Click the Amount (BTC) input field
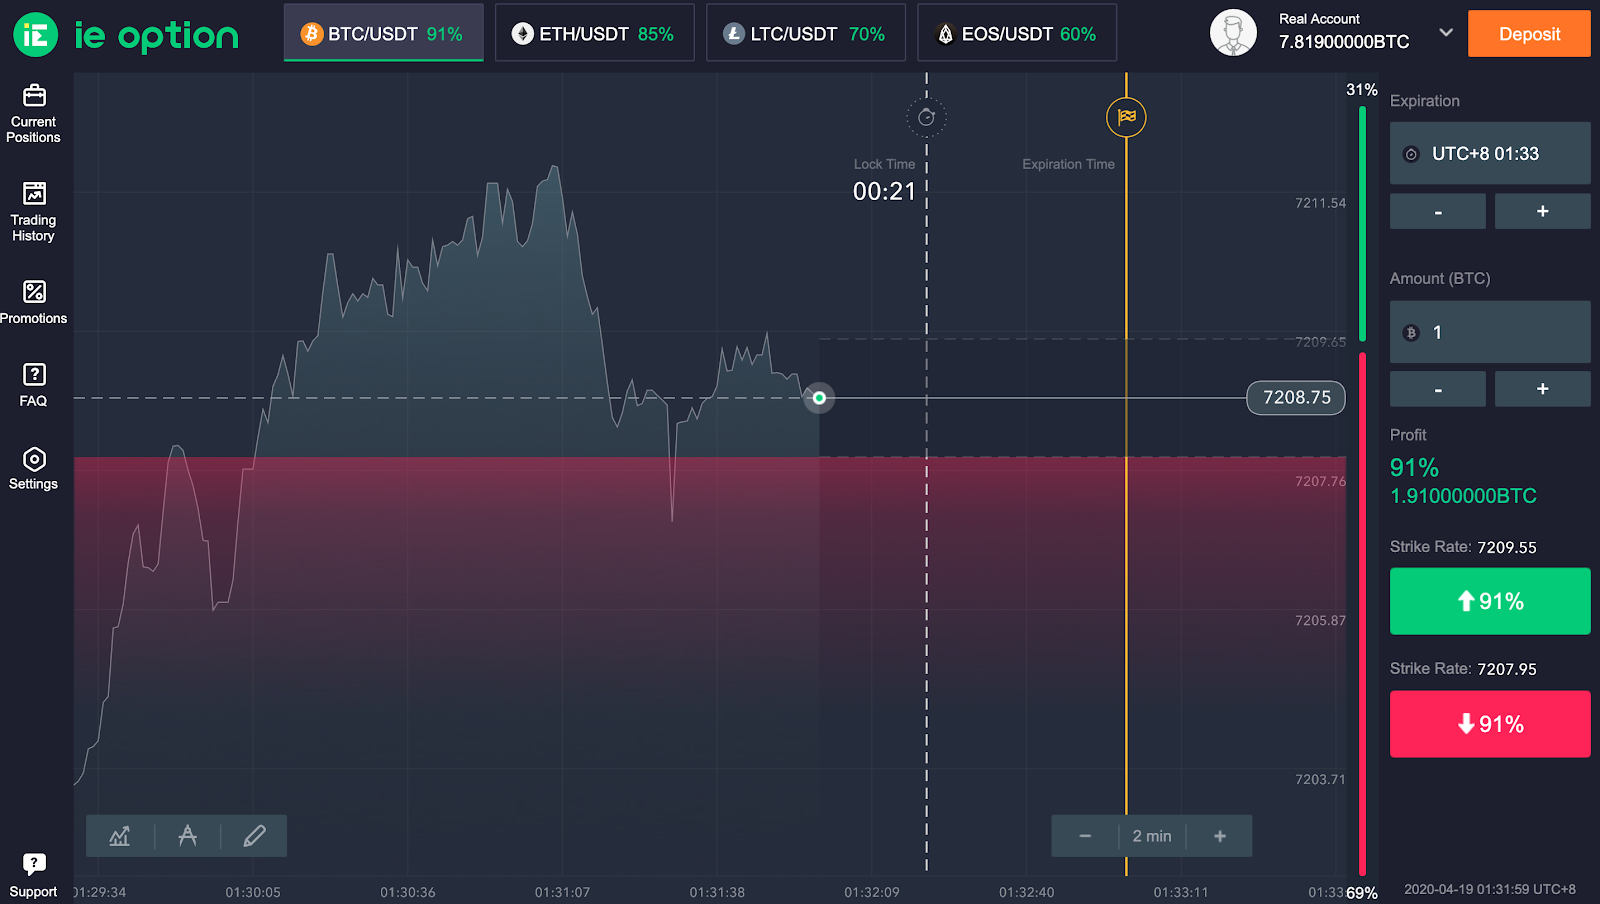Image resolution: width=1600 pixels, height=904 pixels. 1490,332
